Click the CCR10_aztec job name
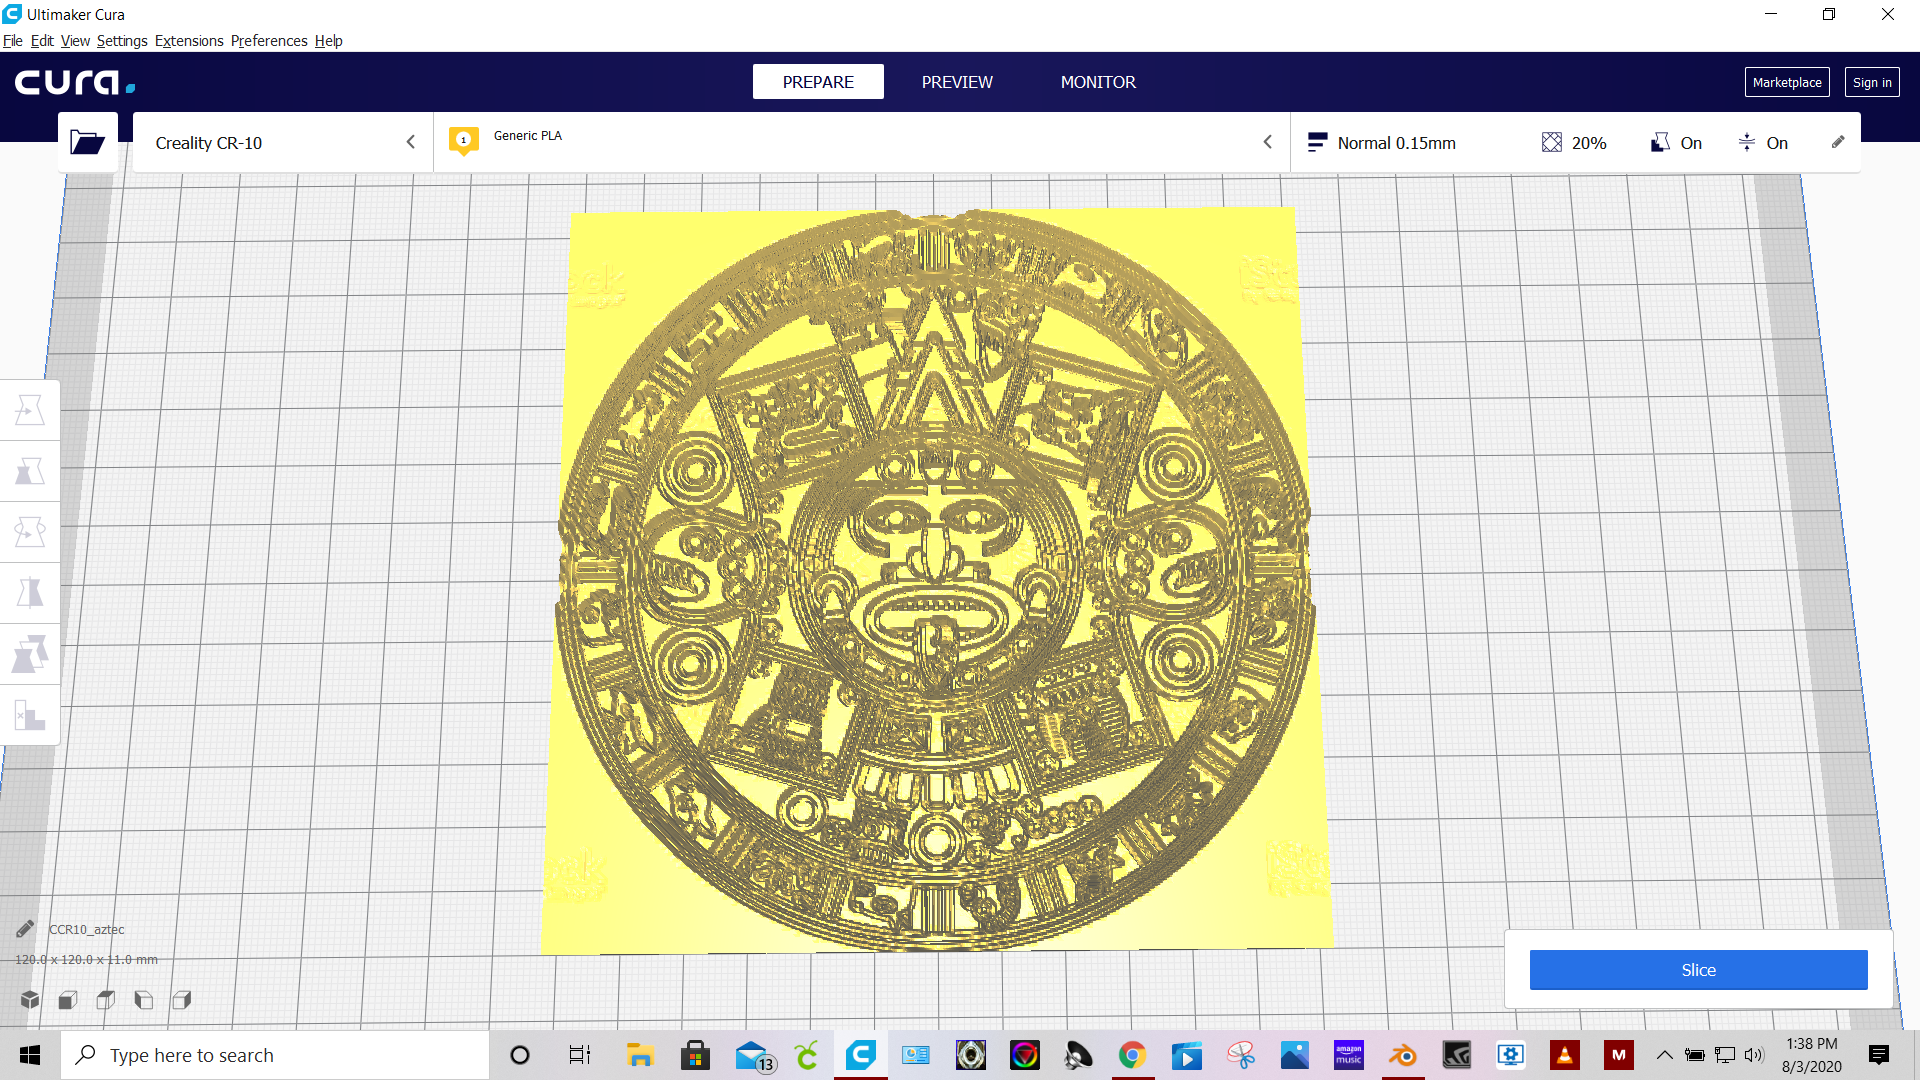The image size is (1920, 1080). coord(87,930)
